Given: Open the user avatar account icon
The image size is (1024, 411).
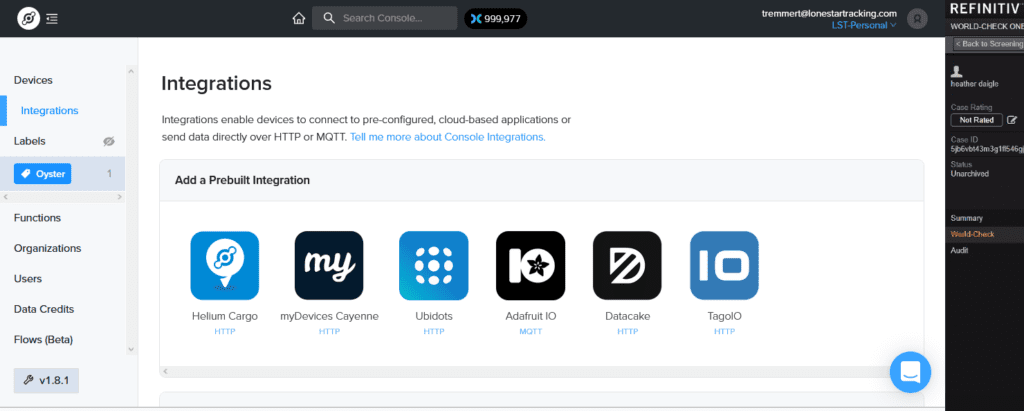Looking at the screenshot, I should tap(918, 19).
